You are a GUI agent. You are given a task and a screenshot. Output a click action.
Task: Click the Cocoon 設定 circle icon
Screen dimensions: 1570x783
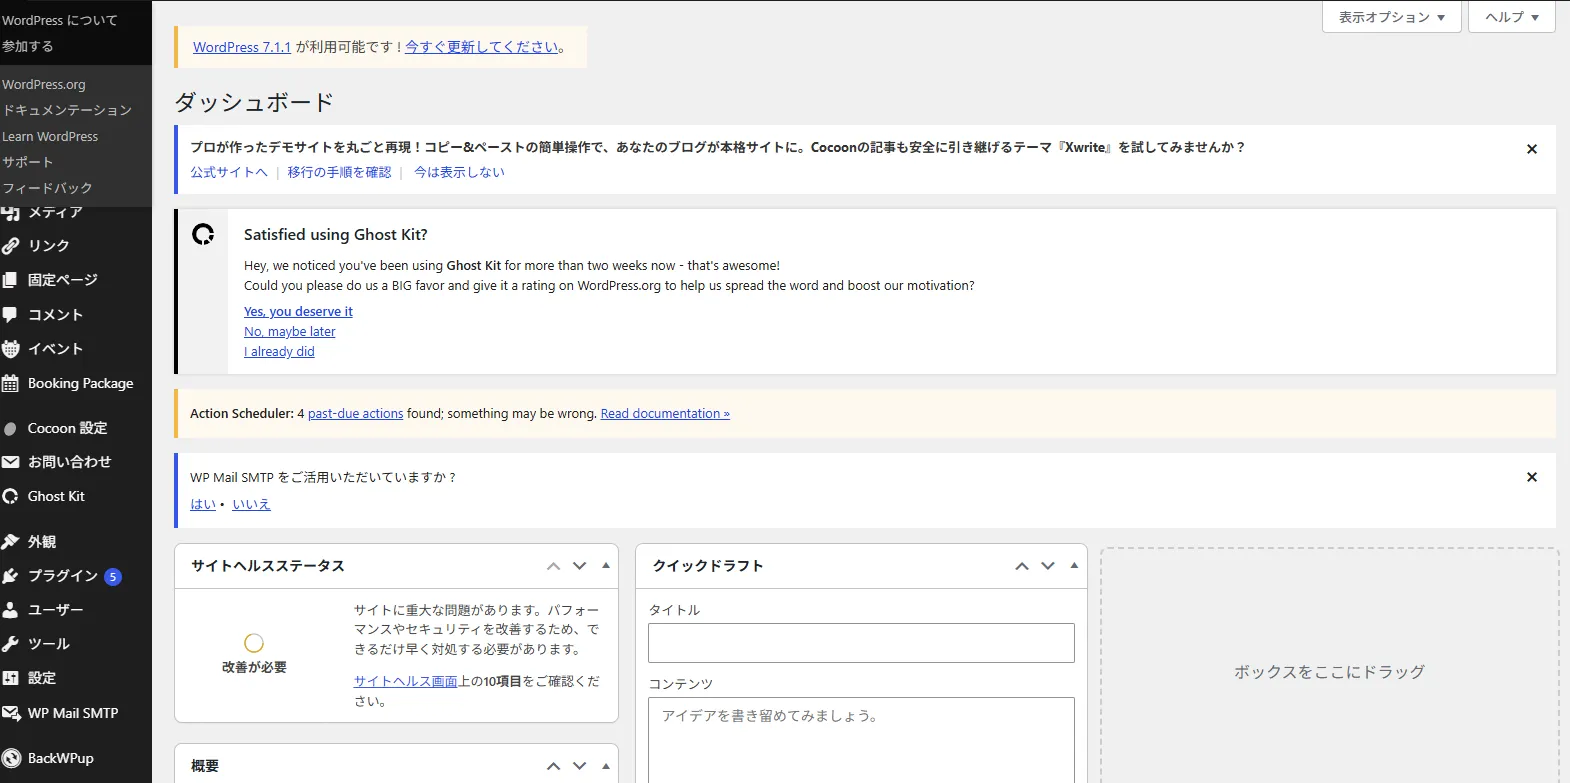(11, 428)
